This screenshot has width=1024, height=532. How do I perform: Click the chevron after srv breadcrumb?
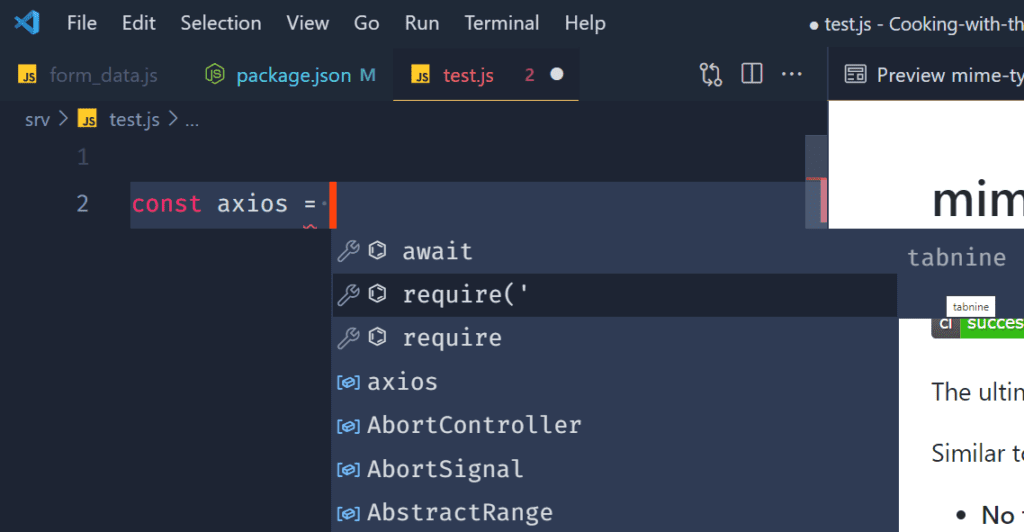pos(63,119)
